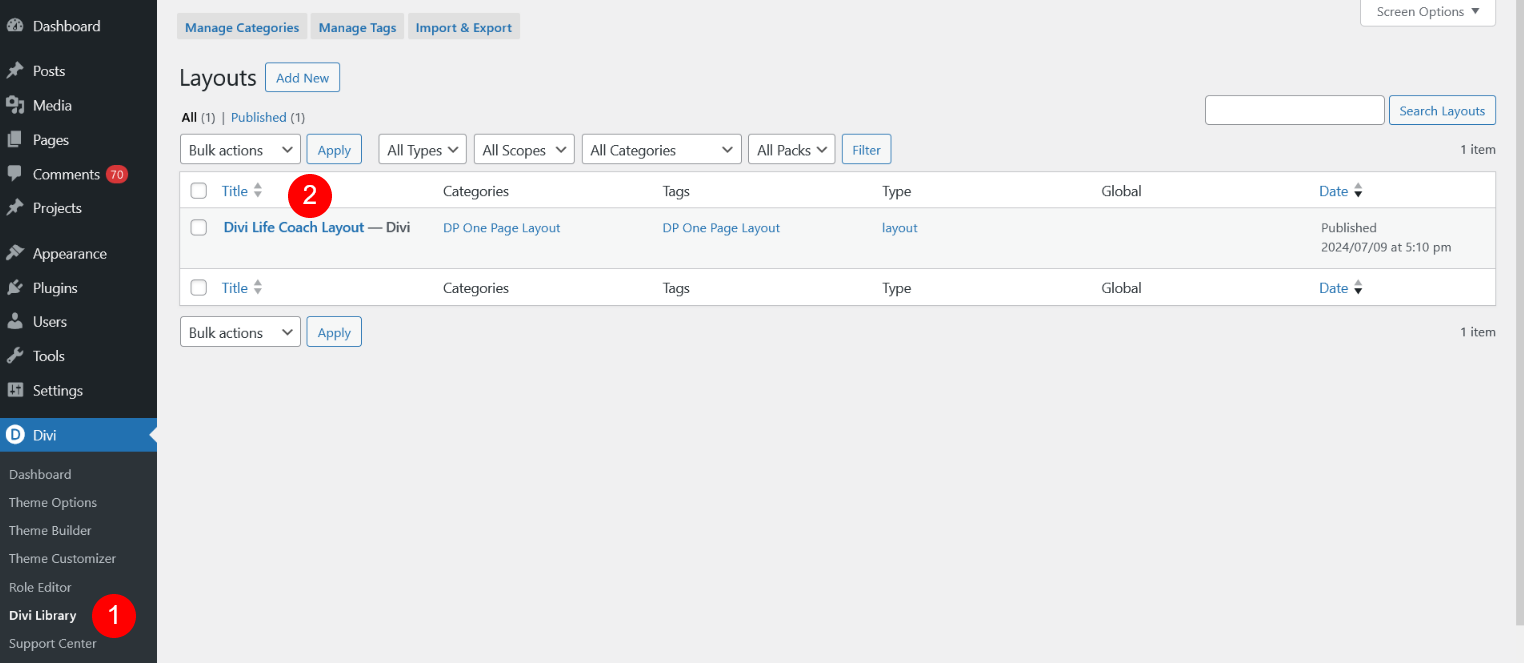1524x663 pixels.
Task: Open the Screen Options panel
Action: (x=1426, y=11)
